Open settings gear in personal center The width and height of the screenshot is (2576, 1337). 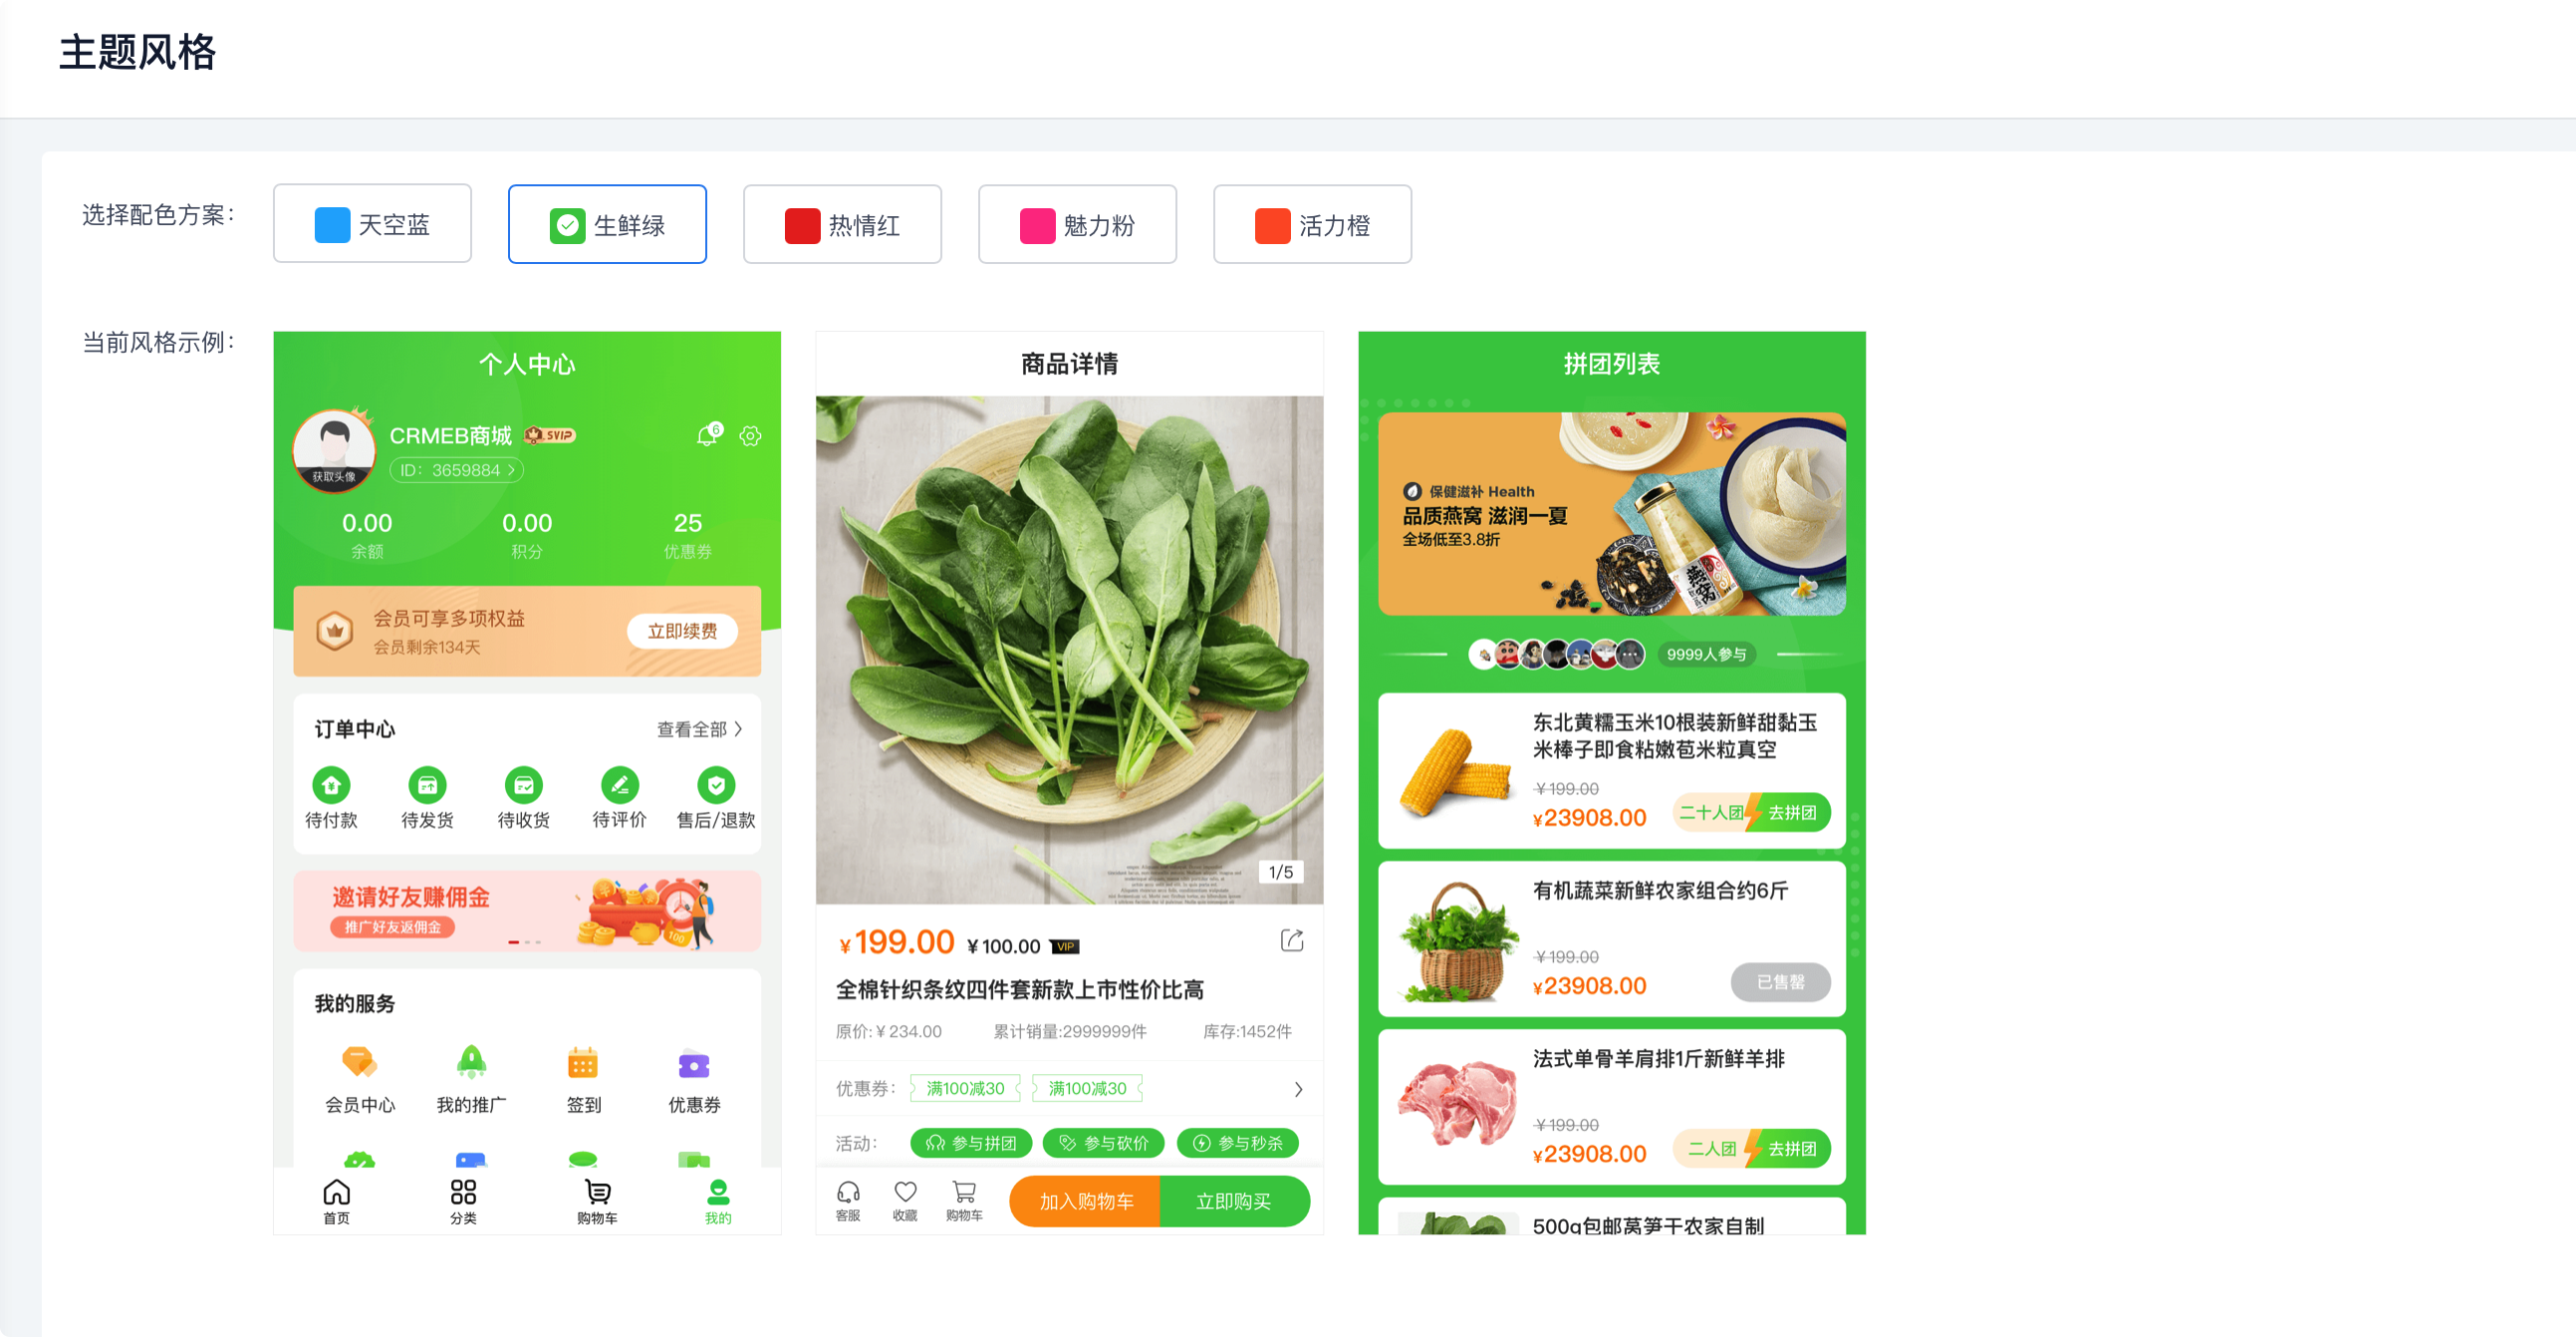click(x=750, y=436)
